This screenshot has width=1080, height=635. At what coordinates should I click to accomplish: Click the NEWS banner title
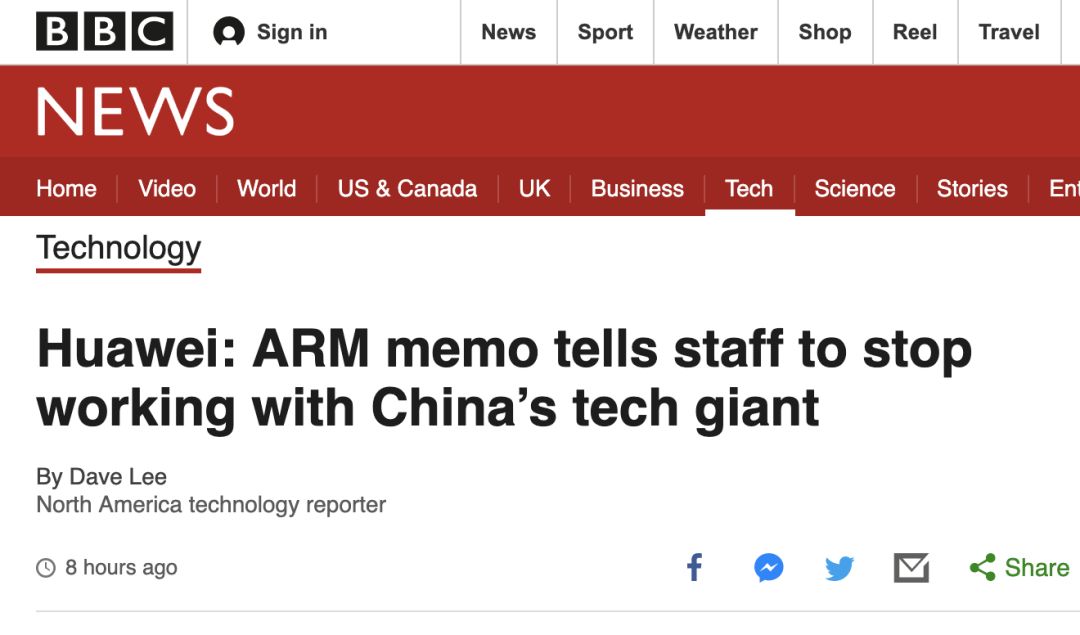point(135,112)
